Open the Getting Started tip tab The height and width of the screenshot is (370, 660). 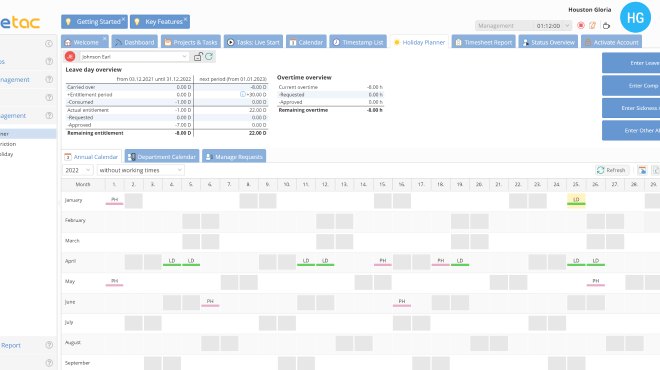(94, 21)
